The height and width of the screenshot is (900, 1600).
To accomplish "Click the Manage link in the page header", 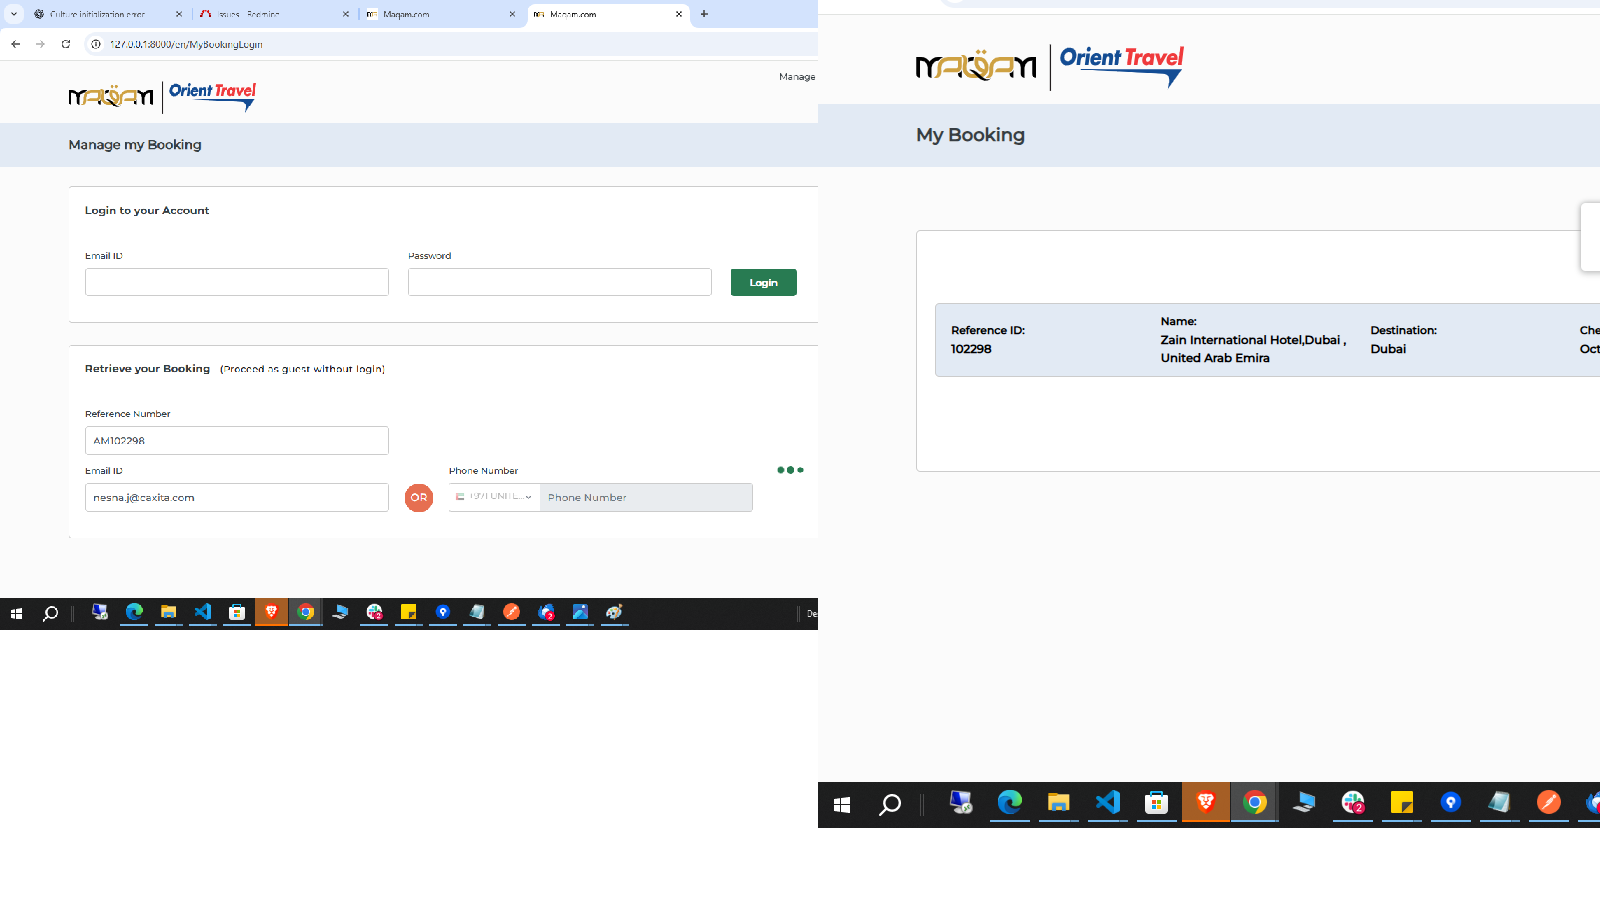I will point(796,77).
